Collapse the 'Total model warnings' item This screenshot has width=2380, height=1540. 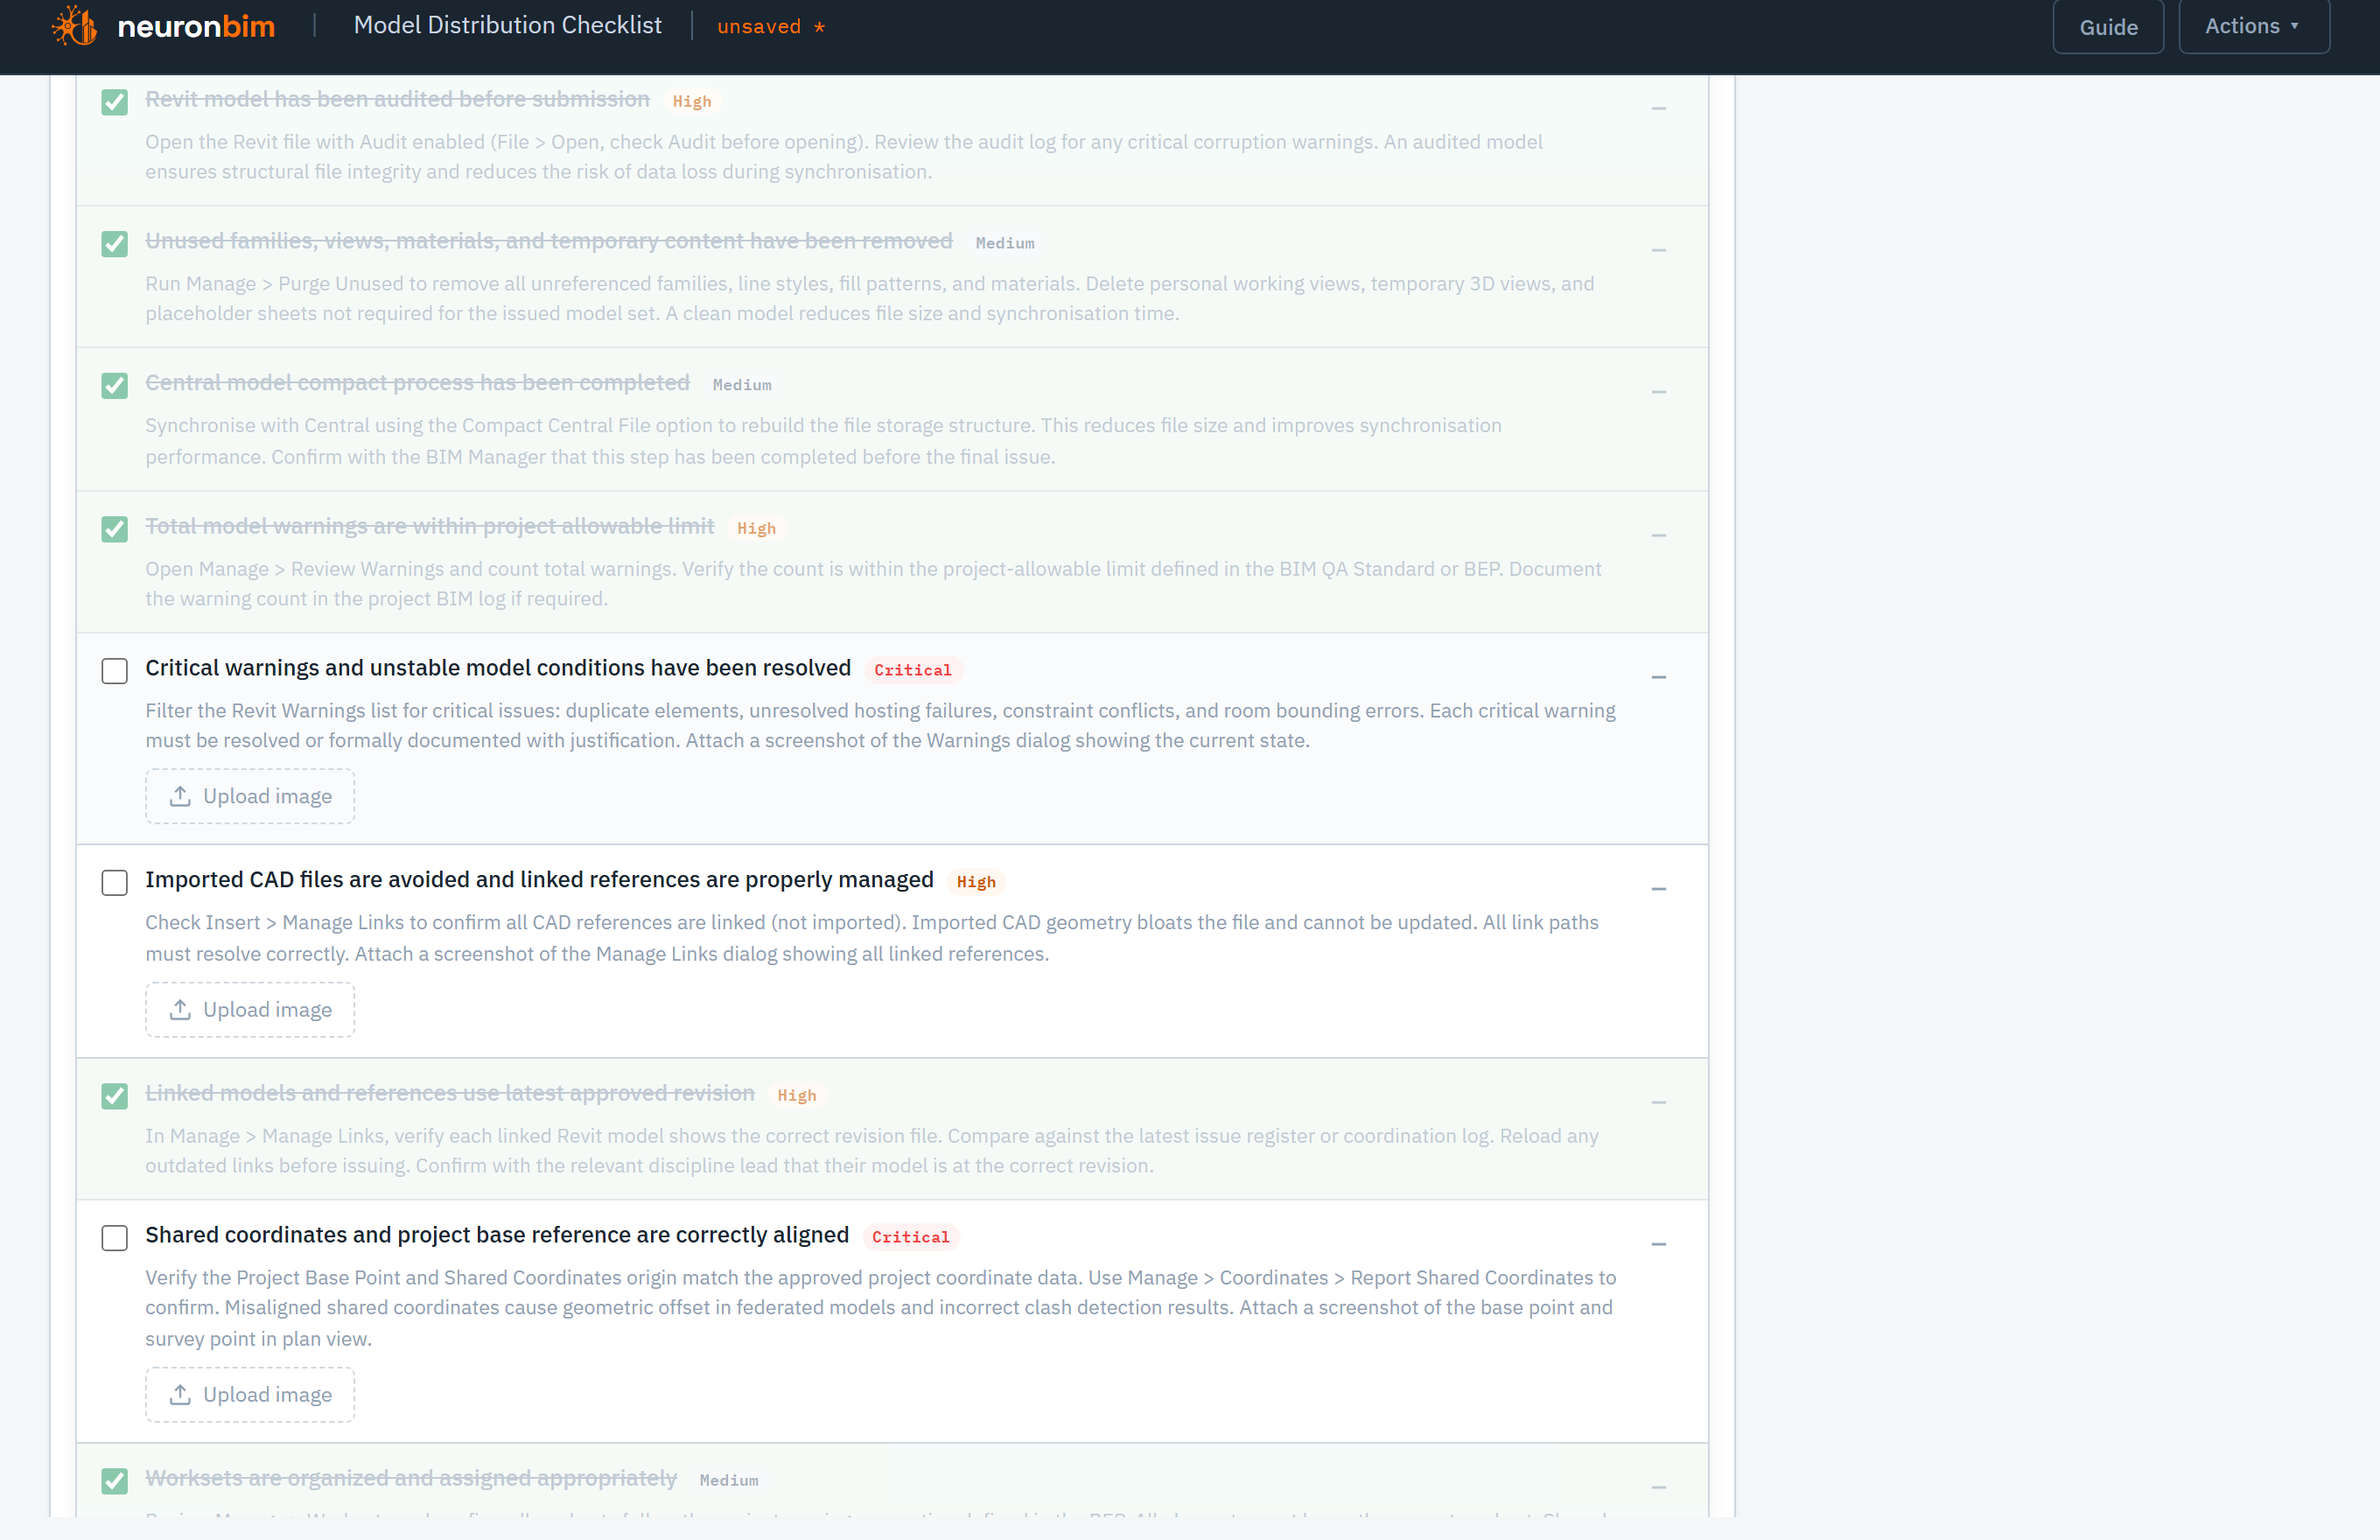pyautogui.click(x=1659, y=535)
